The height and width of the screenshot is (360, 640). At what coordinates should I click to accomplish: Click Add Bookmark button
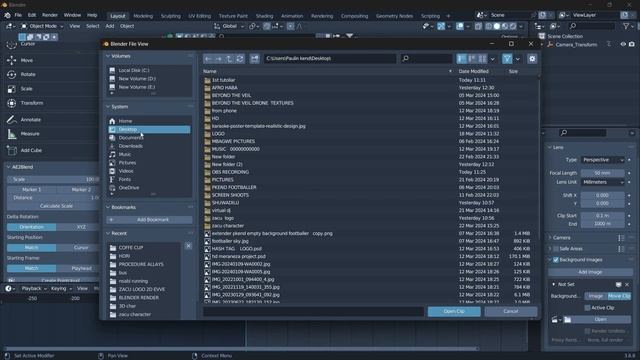click(149, 220)
